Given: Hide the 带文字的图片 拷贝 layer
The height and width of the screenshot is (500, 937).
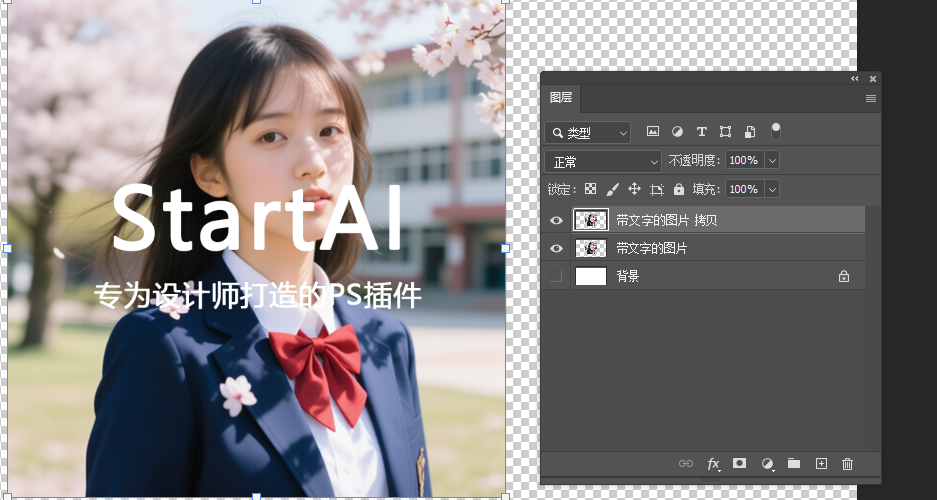Looking at the screenshot, I should coord(557,220).
